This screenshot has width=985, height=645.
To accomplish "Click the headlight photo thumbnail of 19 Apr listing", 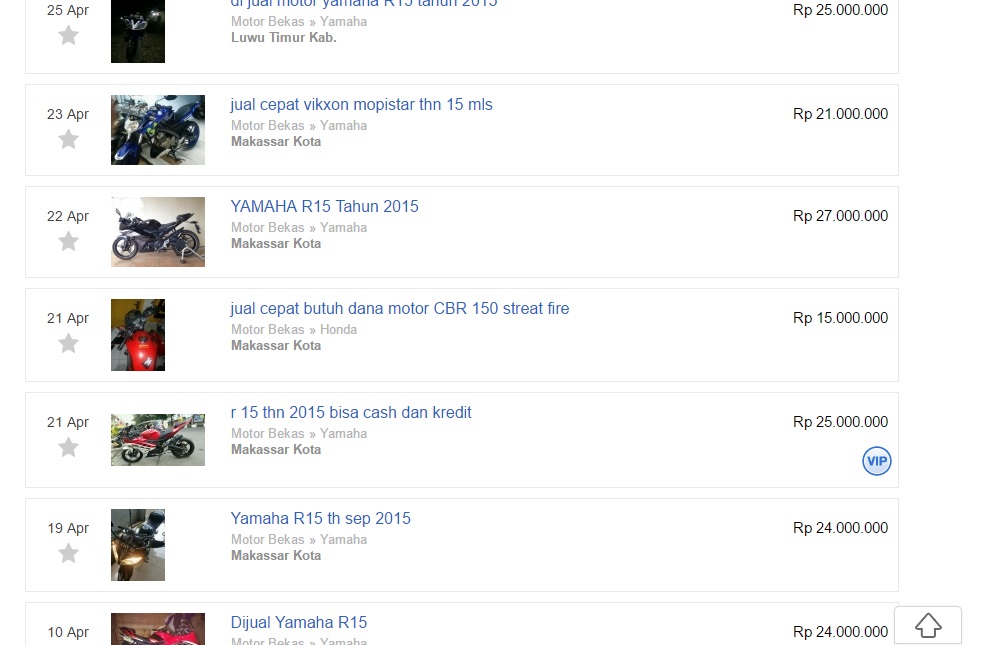I will click(138, 545).
